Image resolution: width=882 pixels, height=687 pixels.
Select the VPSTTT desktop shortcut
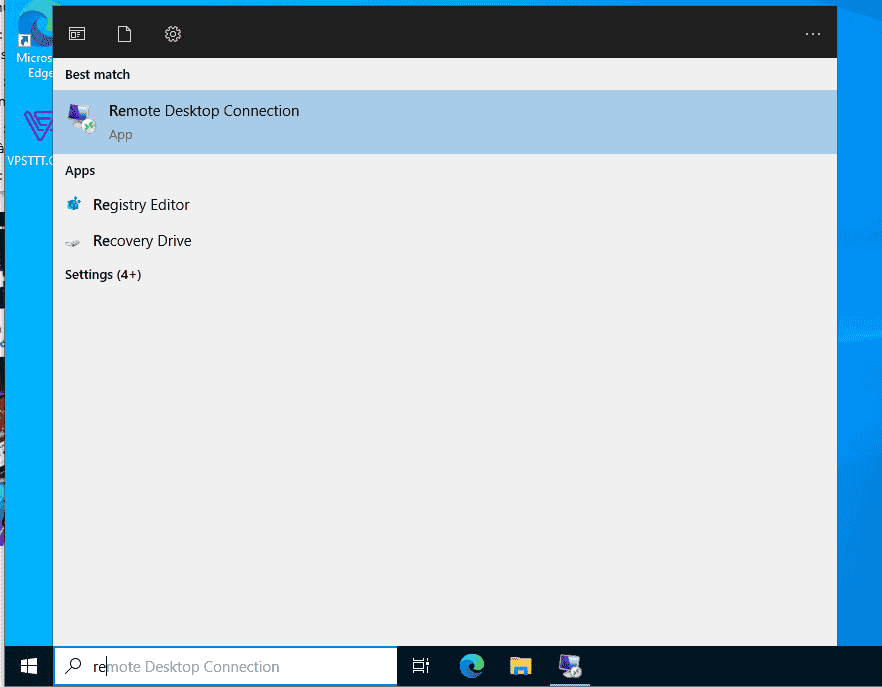[x=31, y=138]
